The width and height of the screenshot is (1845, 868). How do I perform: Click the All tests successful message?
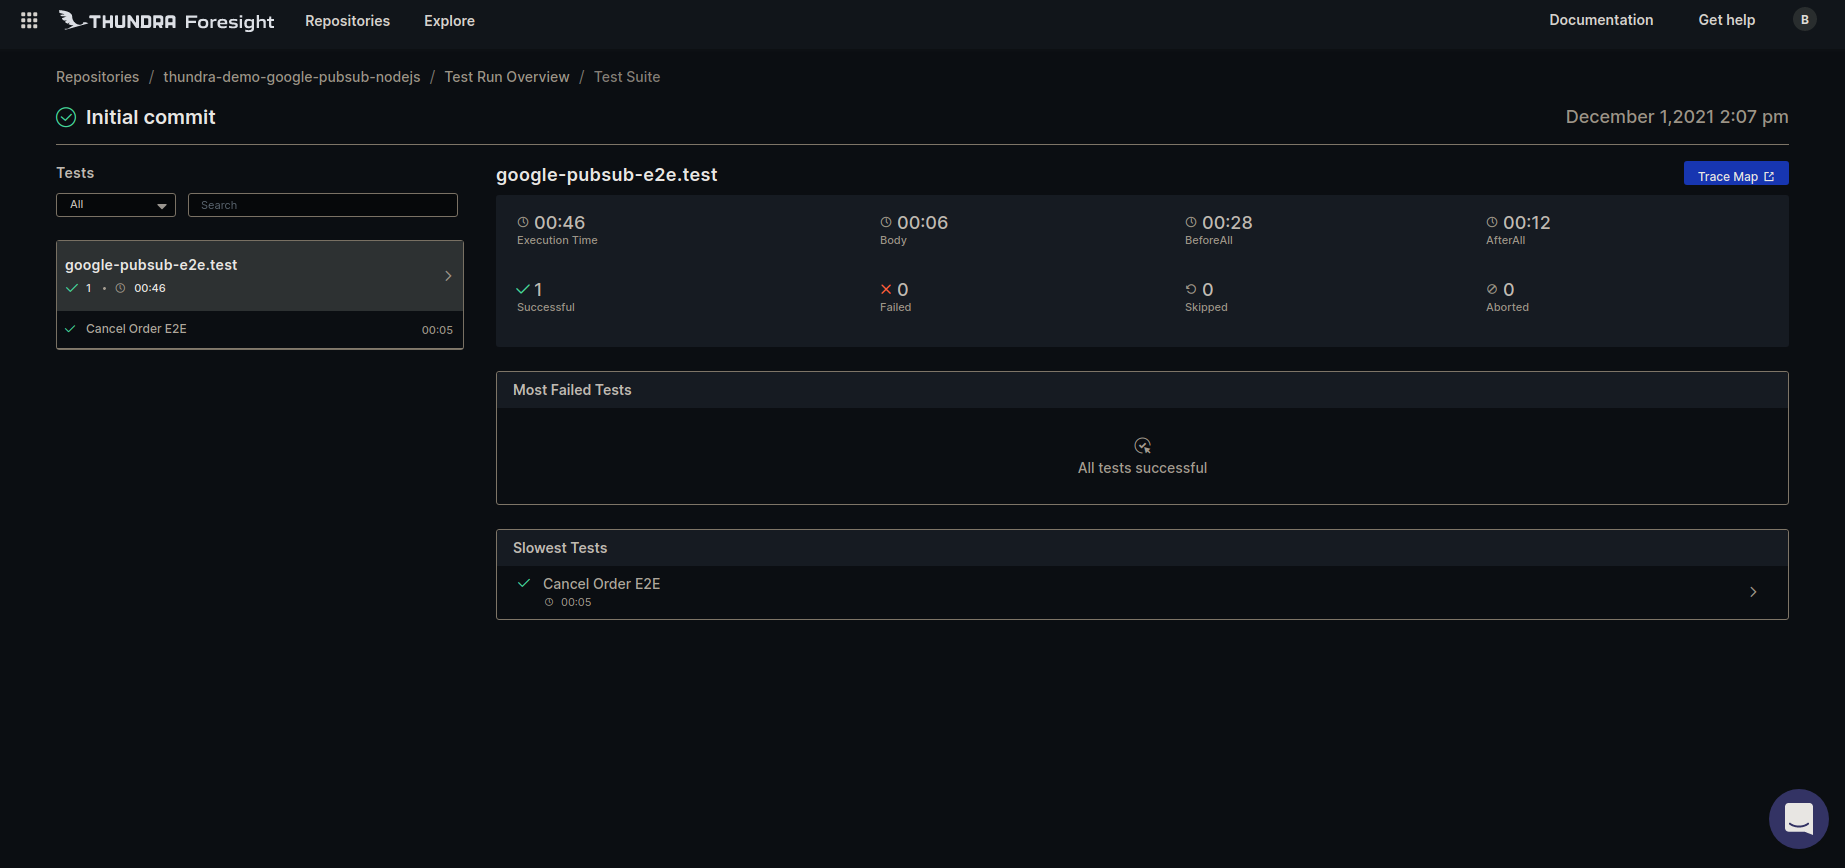coord(1142,468)
